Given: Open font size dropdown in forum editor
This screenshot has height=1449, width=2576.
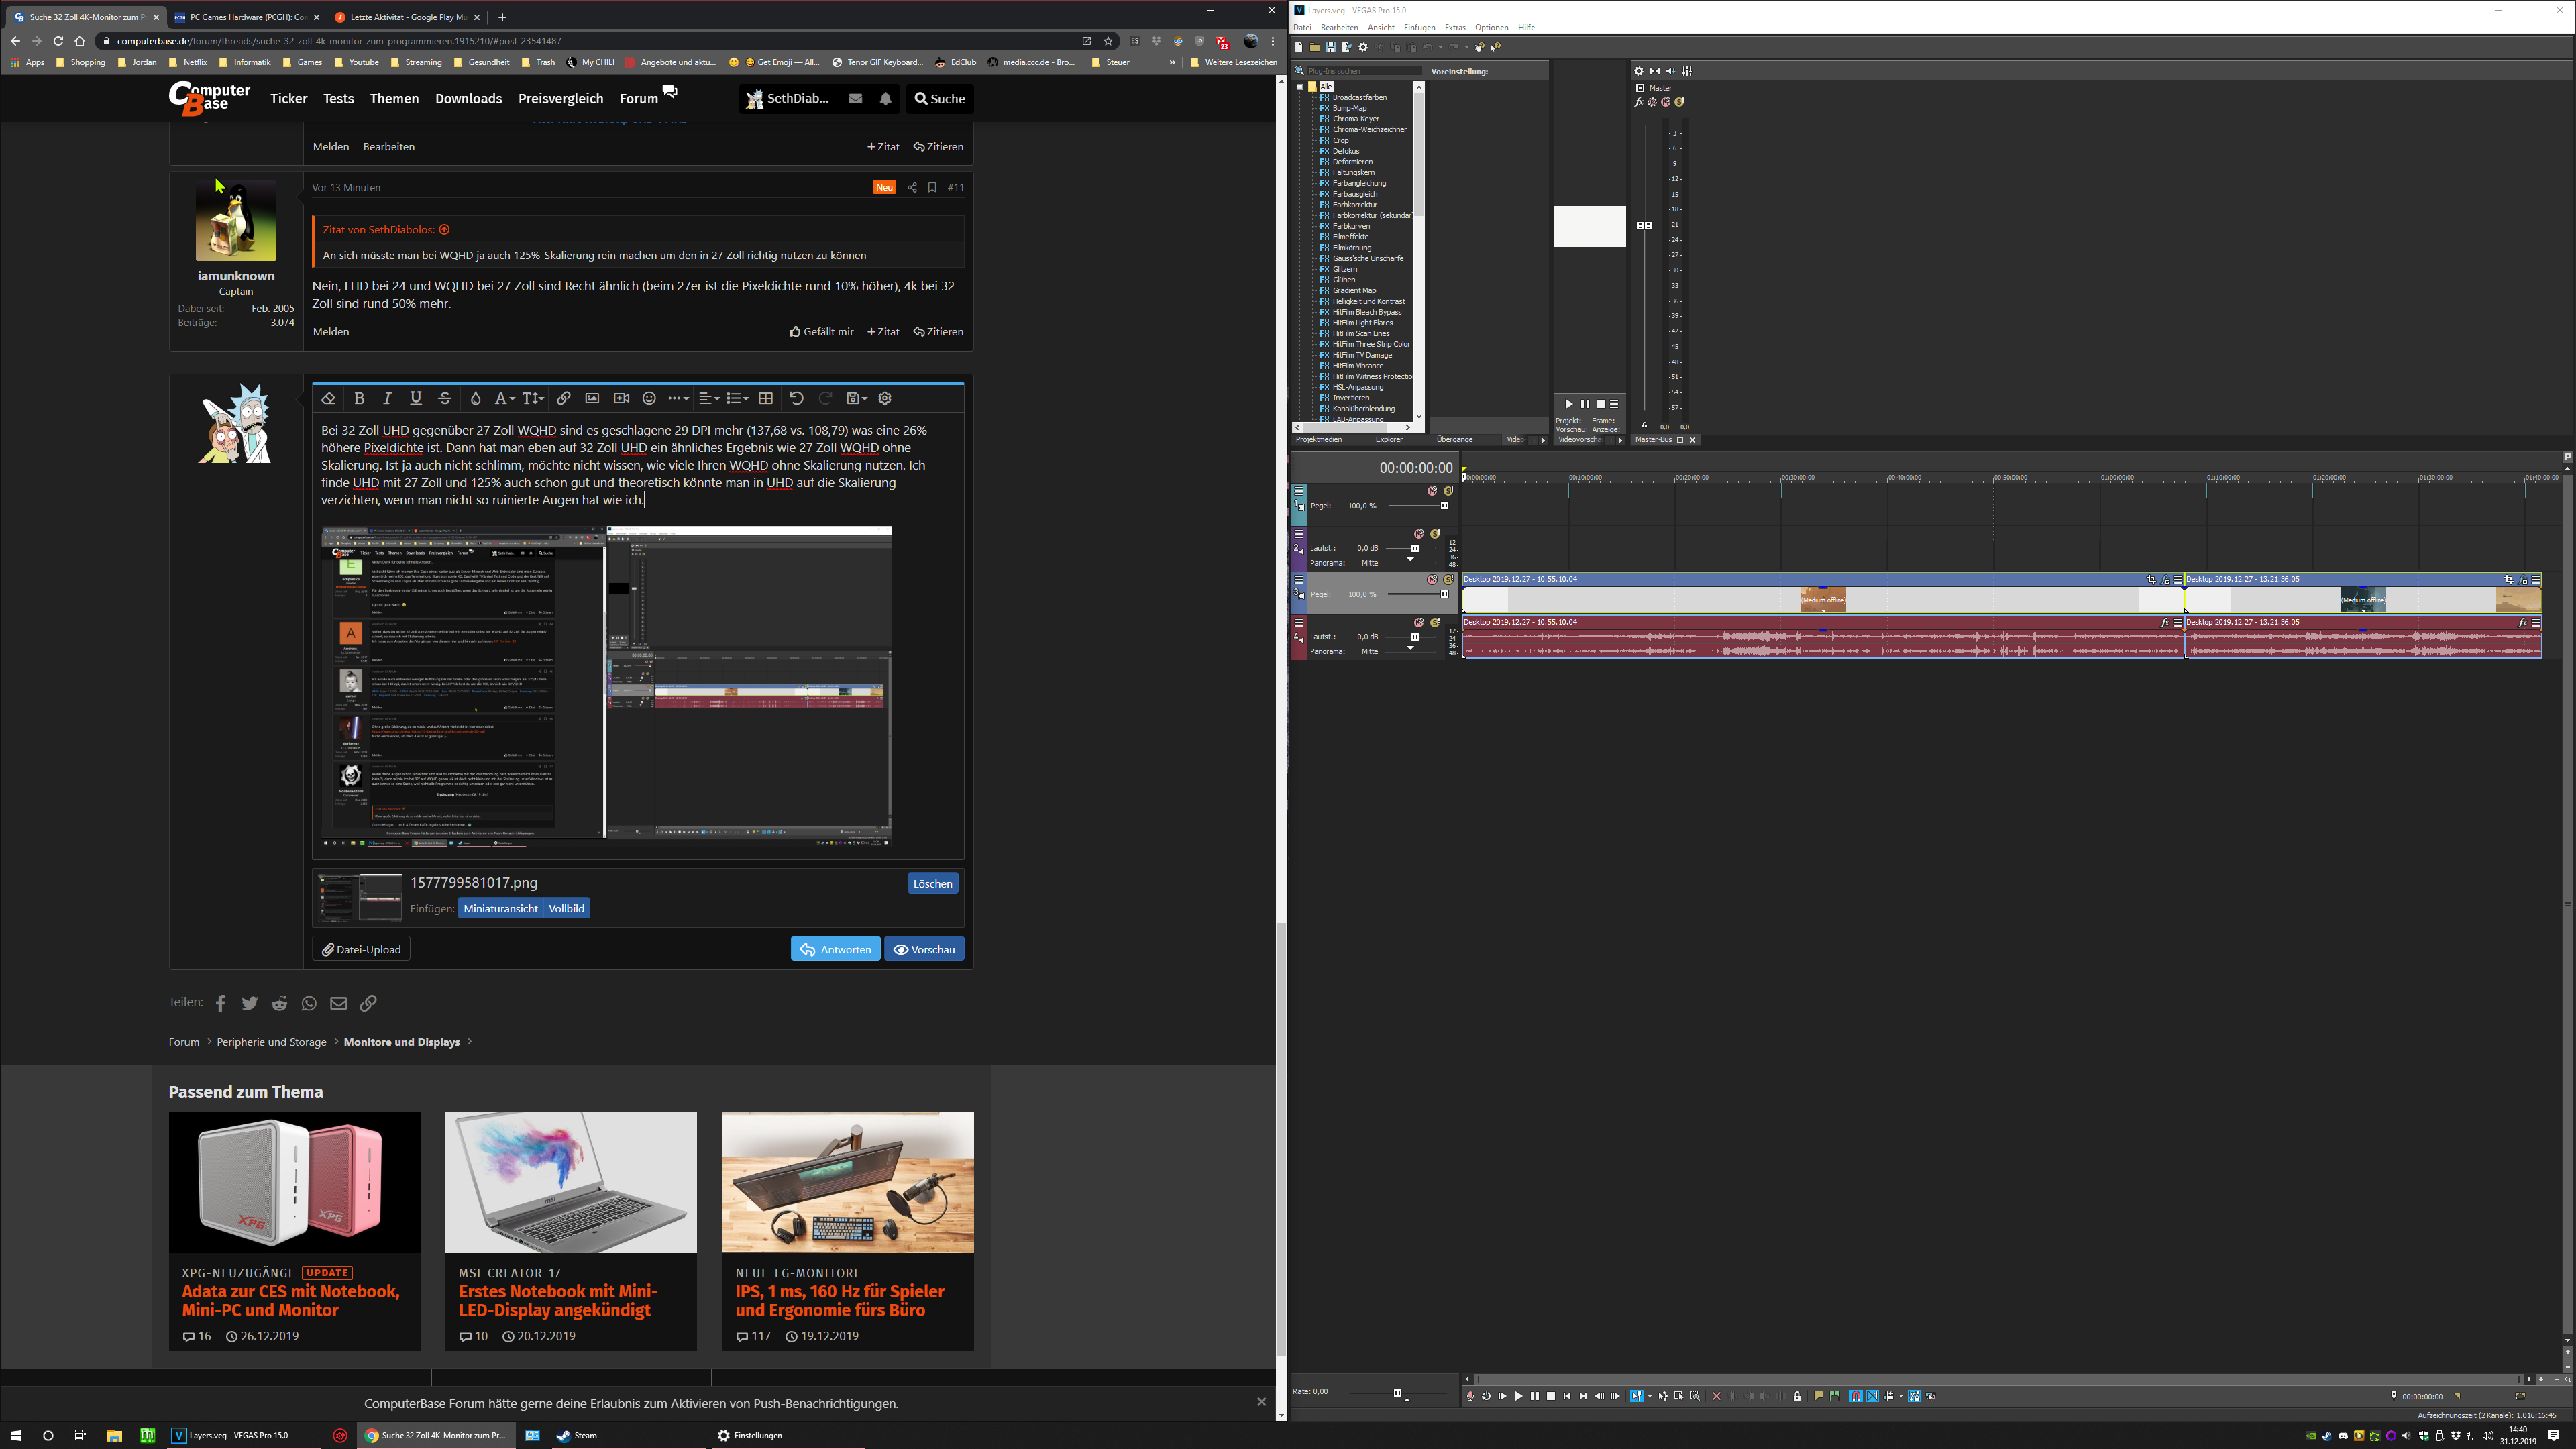Looking at the screenshot, I should pyautogui.click(x=533, y=398).
